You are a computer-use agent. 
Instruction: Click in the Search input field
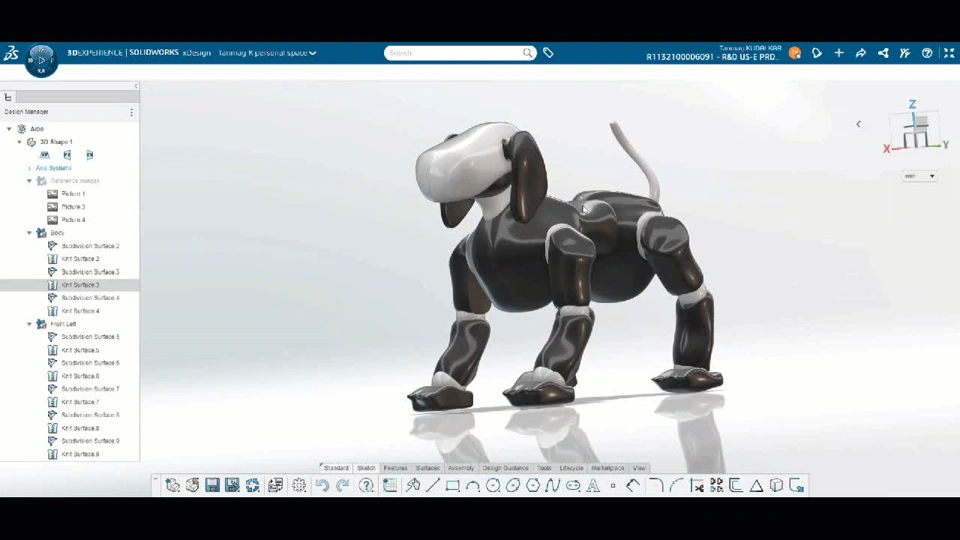click(x=454, y=53)
